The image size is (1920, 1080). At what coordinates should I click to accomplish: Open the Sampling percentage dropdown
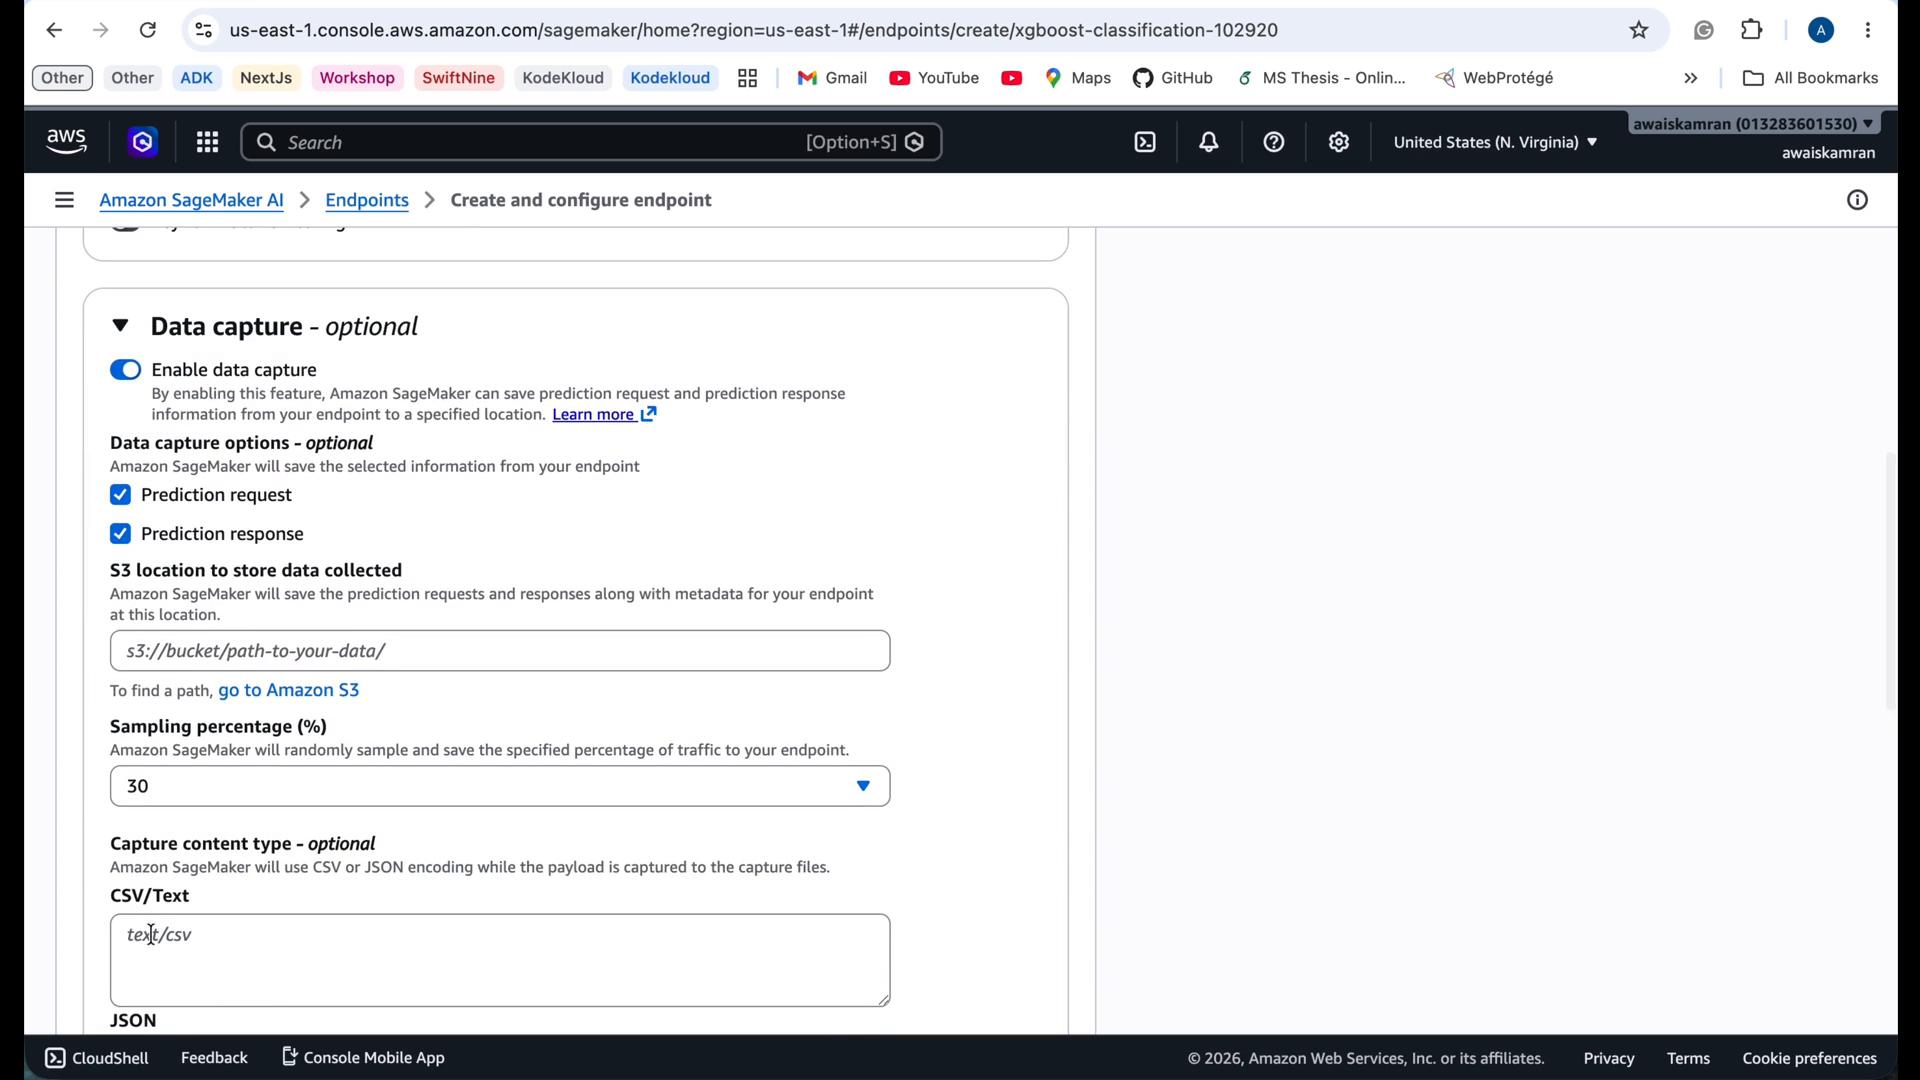[500, 787]
